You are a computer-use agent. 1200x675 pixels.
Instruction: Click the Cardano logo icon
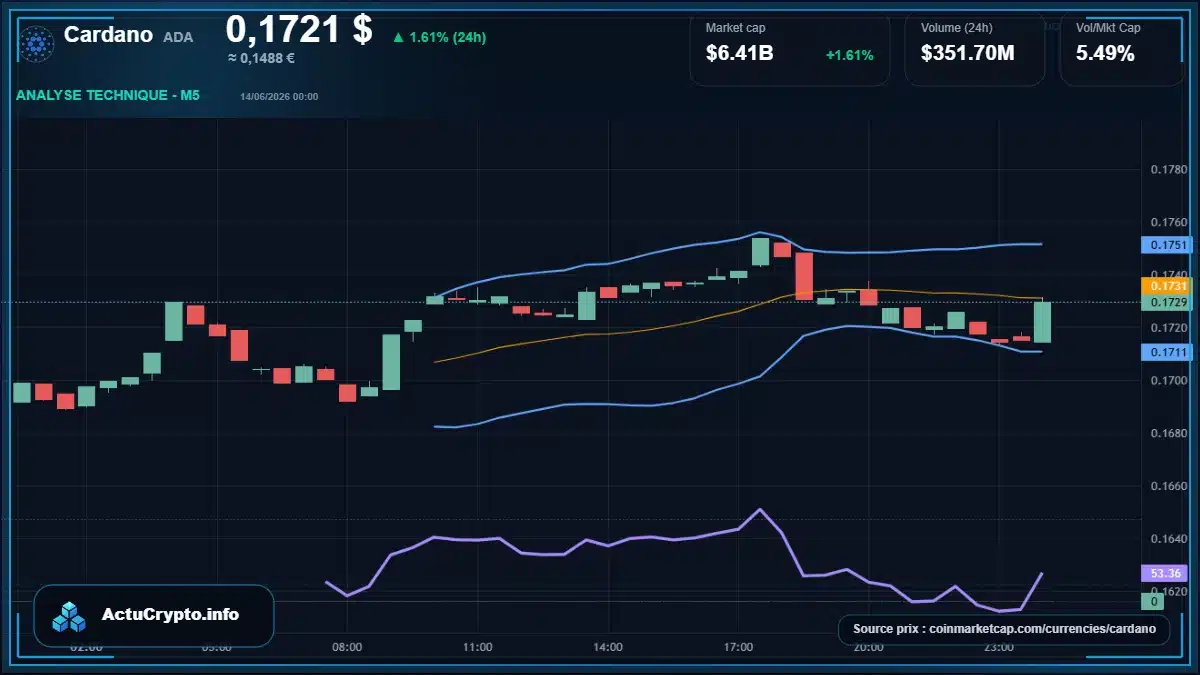click(38, 43)
